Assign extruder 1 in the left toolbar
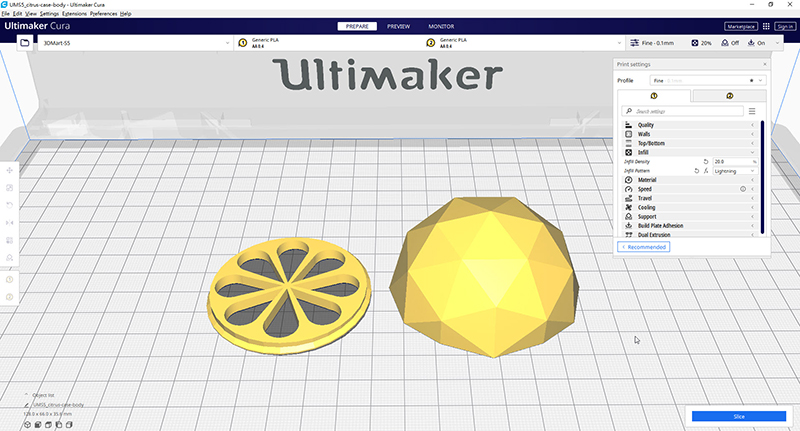Image resolution: width=800 pixels, height=431 pixels. (x=9, y=280)
